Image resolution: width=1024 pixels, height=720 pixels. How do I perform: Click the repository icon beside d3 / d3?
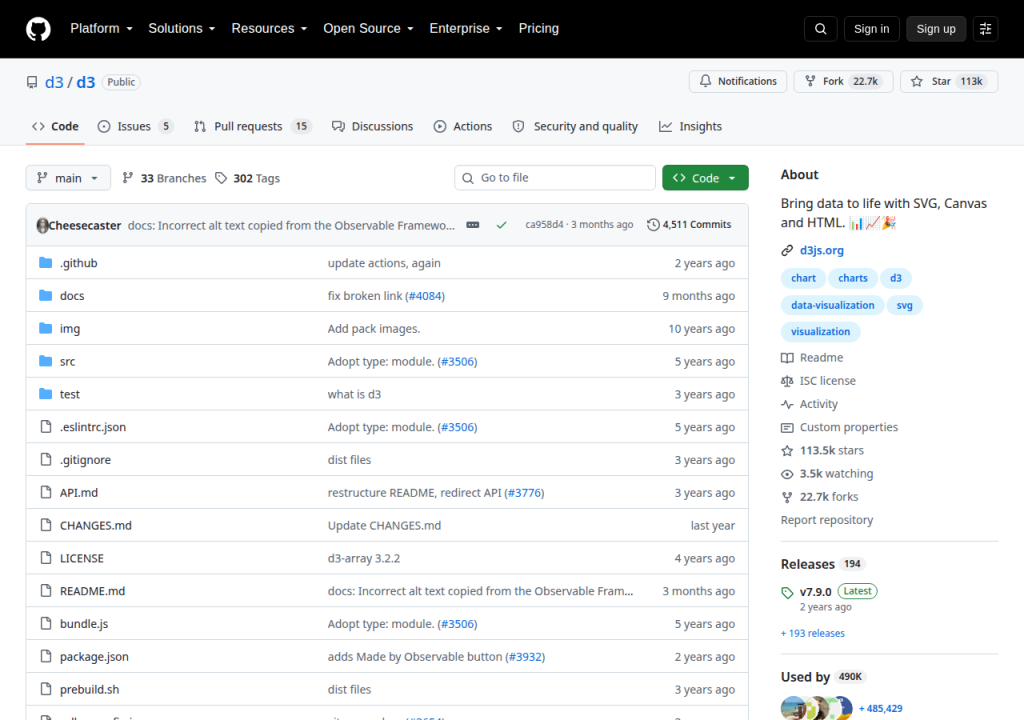(32, 82)
